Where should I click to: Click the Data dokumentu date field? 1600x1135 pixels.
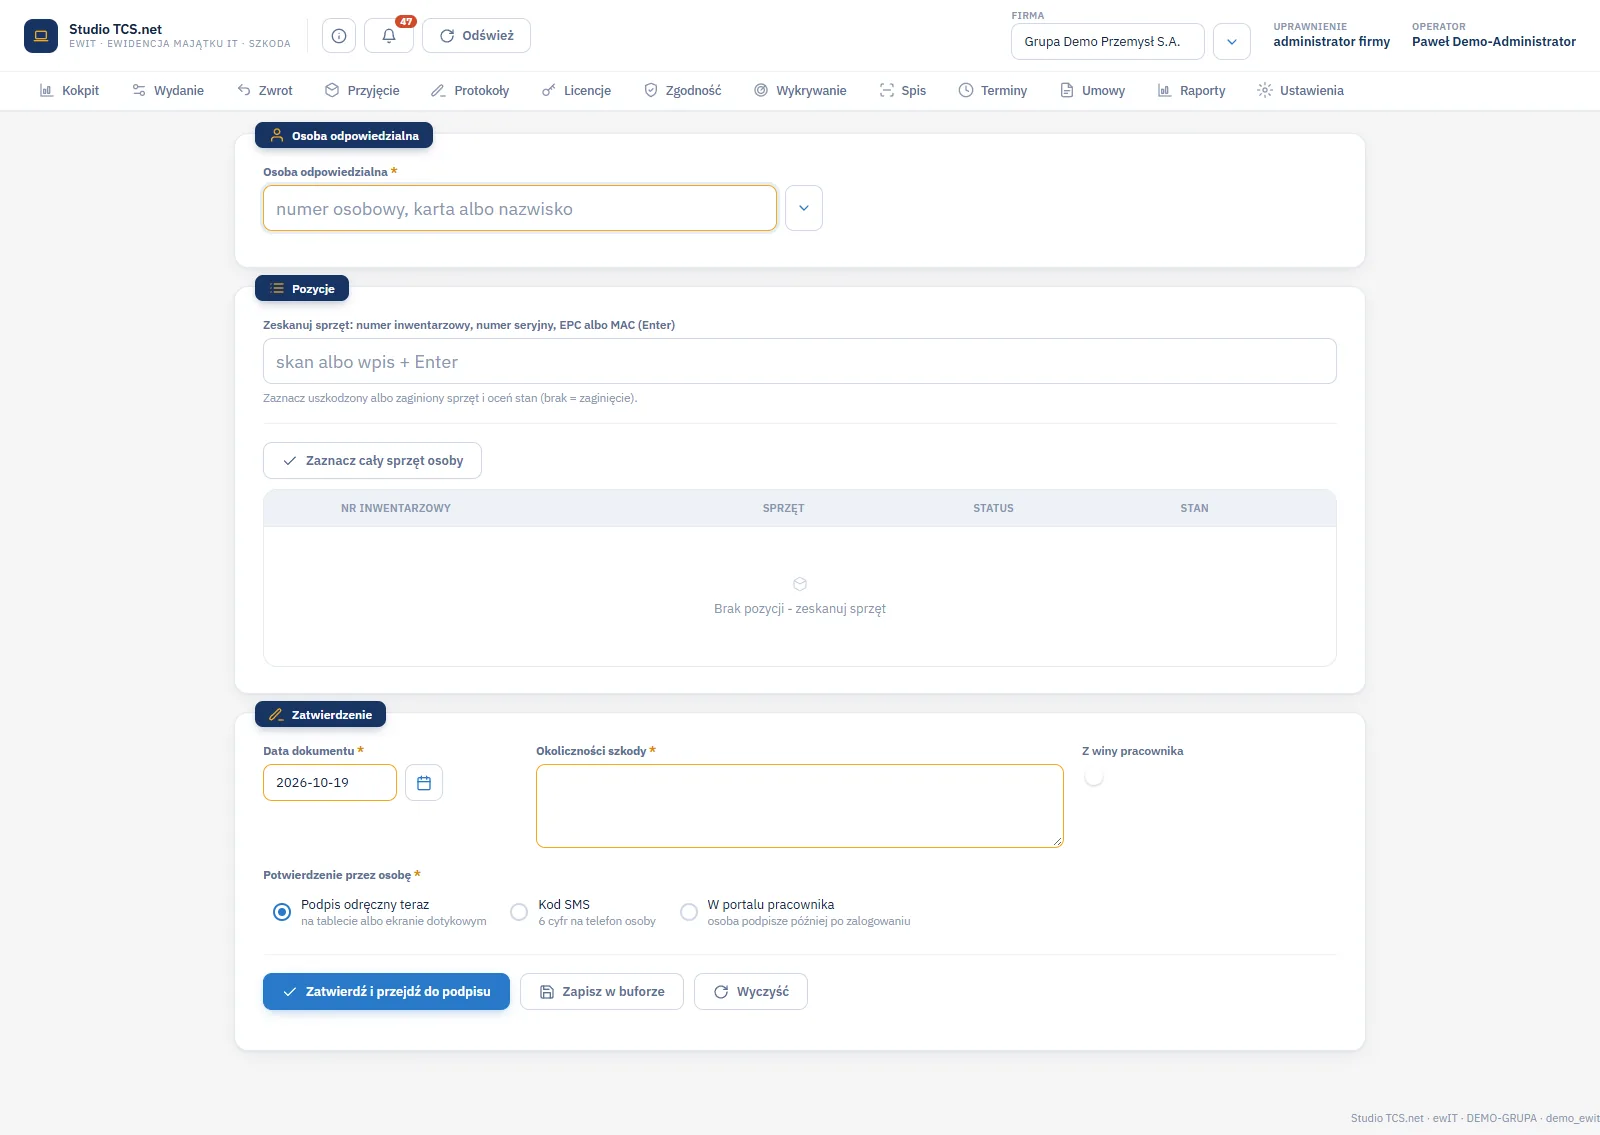coord(330,783)
